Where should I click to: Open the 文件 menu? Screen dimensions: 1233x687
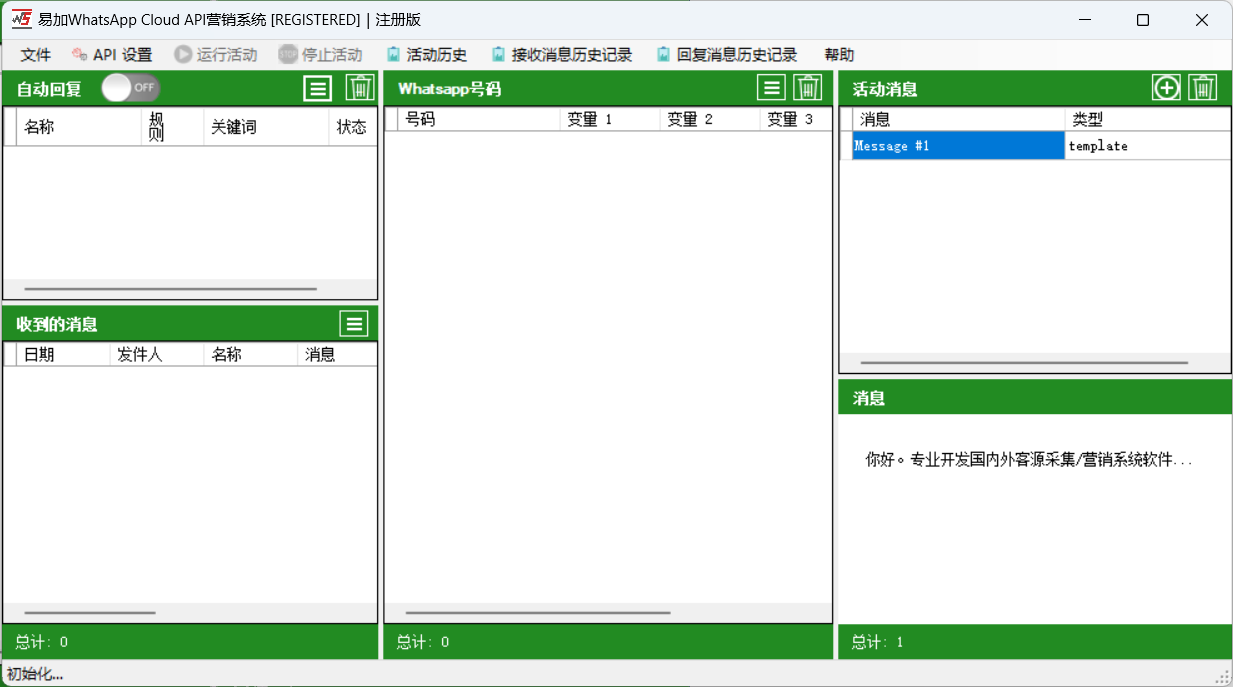[36, 55]
